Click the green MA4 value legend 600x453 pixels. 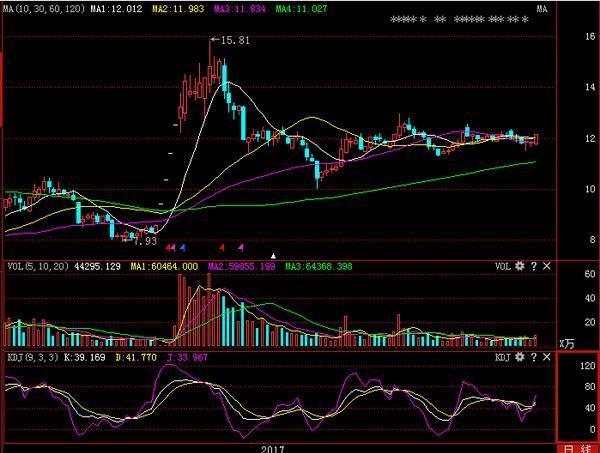tap(302, 8)
